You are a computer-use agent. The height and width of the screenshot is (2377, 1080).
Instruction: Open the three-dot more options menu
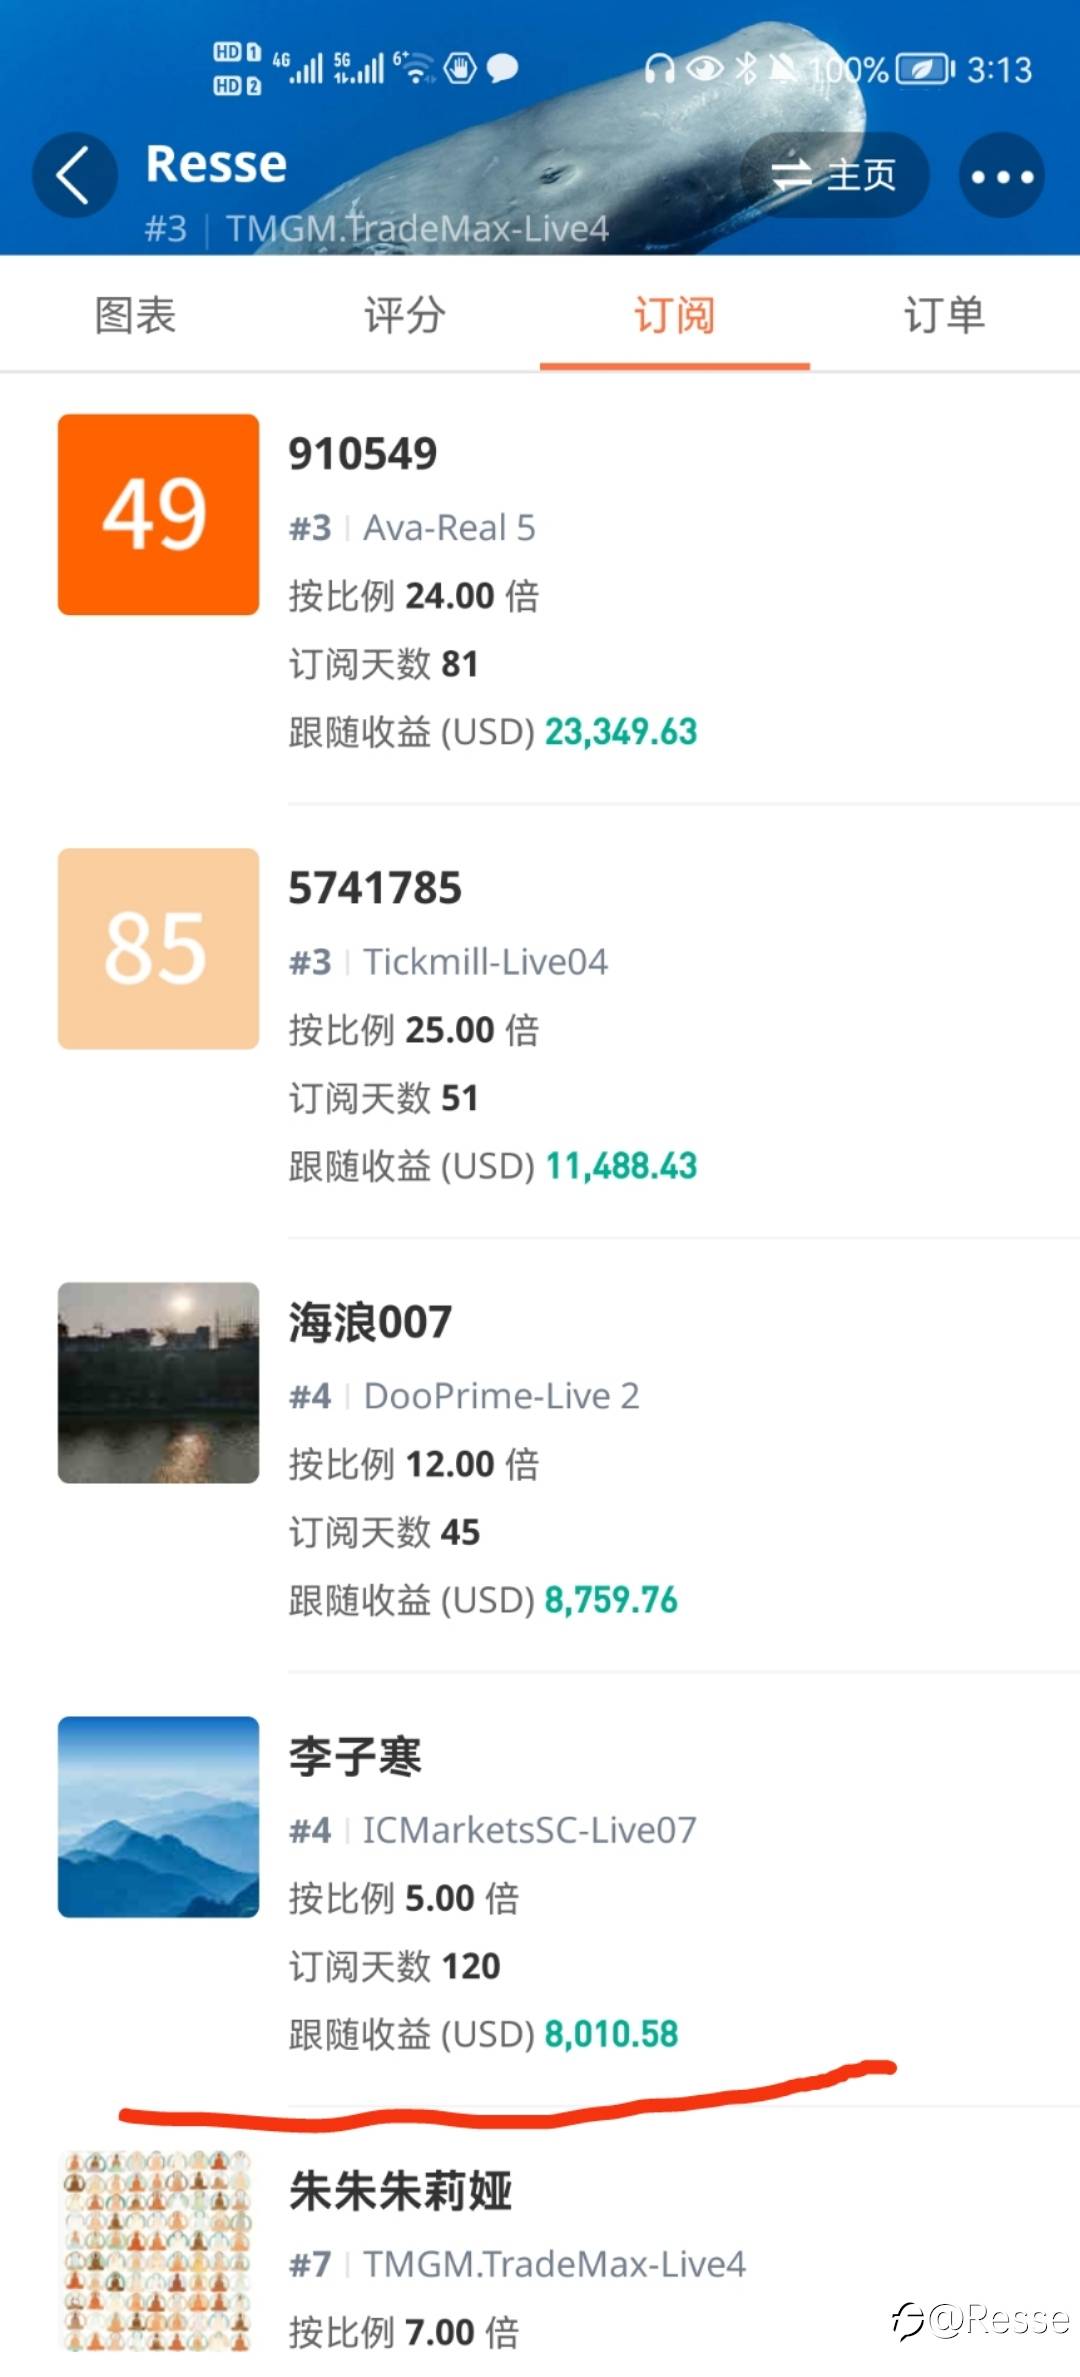1002,176
